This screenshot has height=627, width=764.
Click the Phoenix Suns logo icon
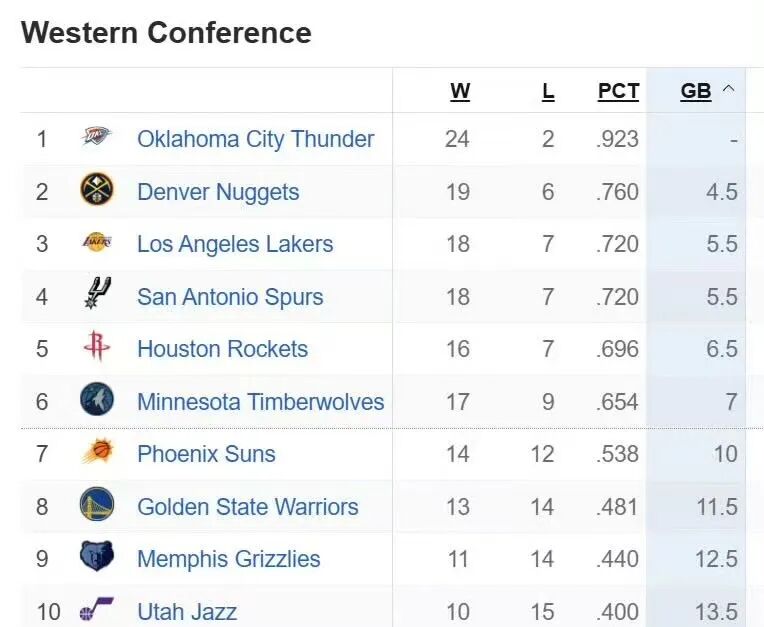[97, 453]
